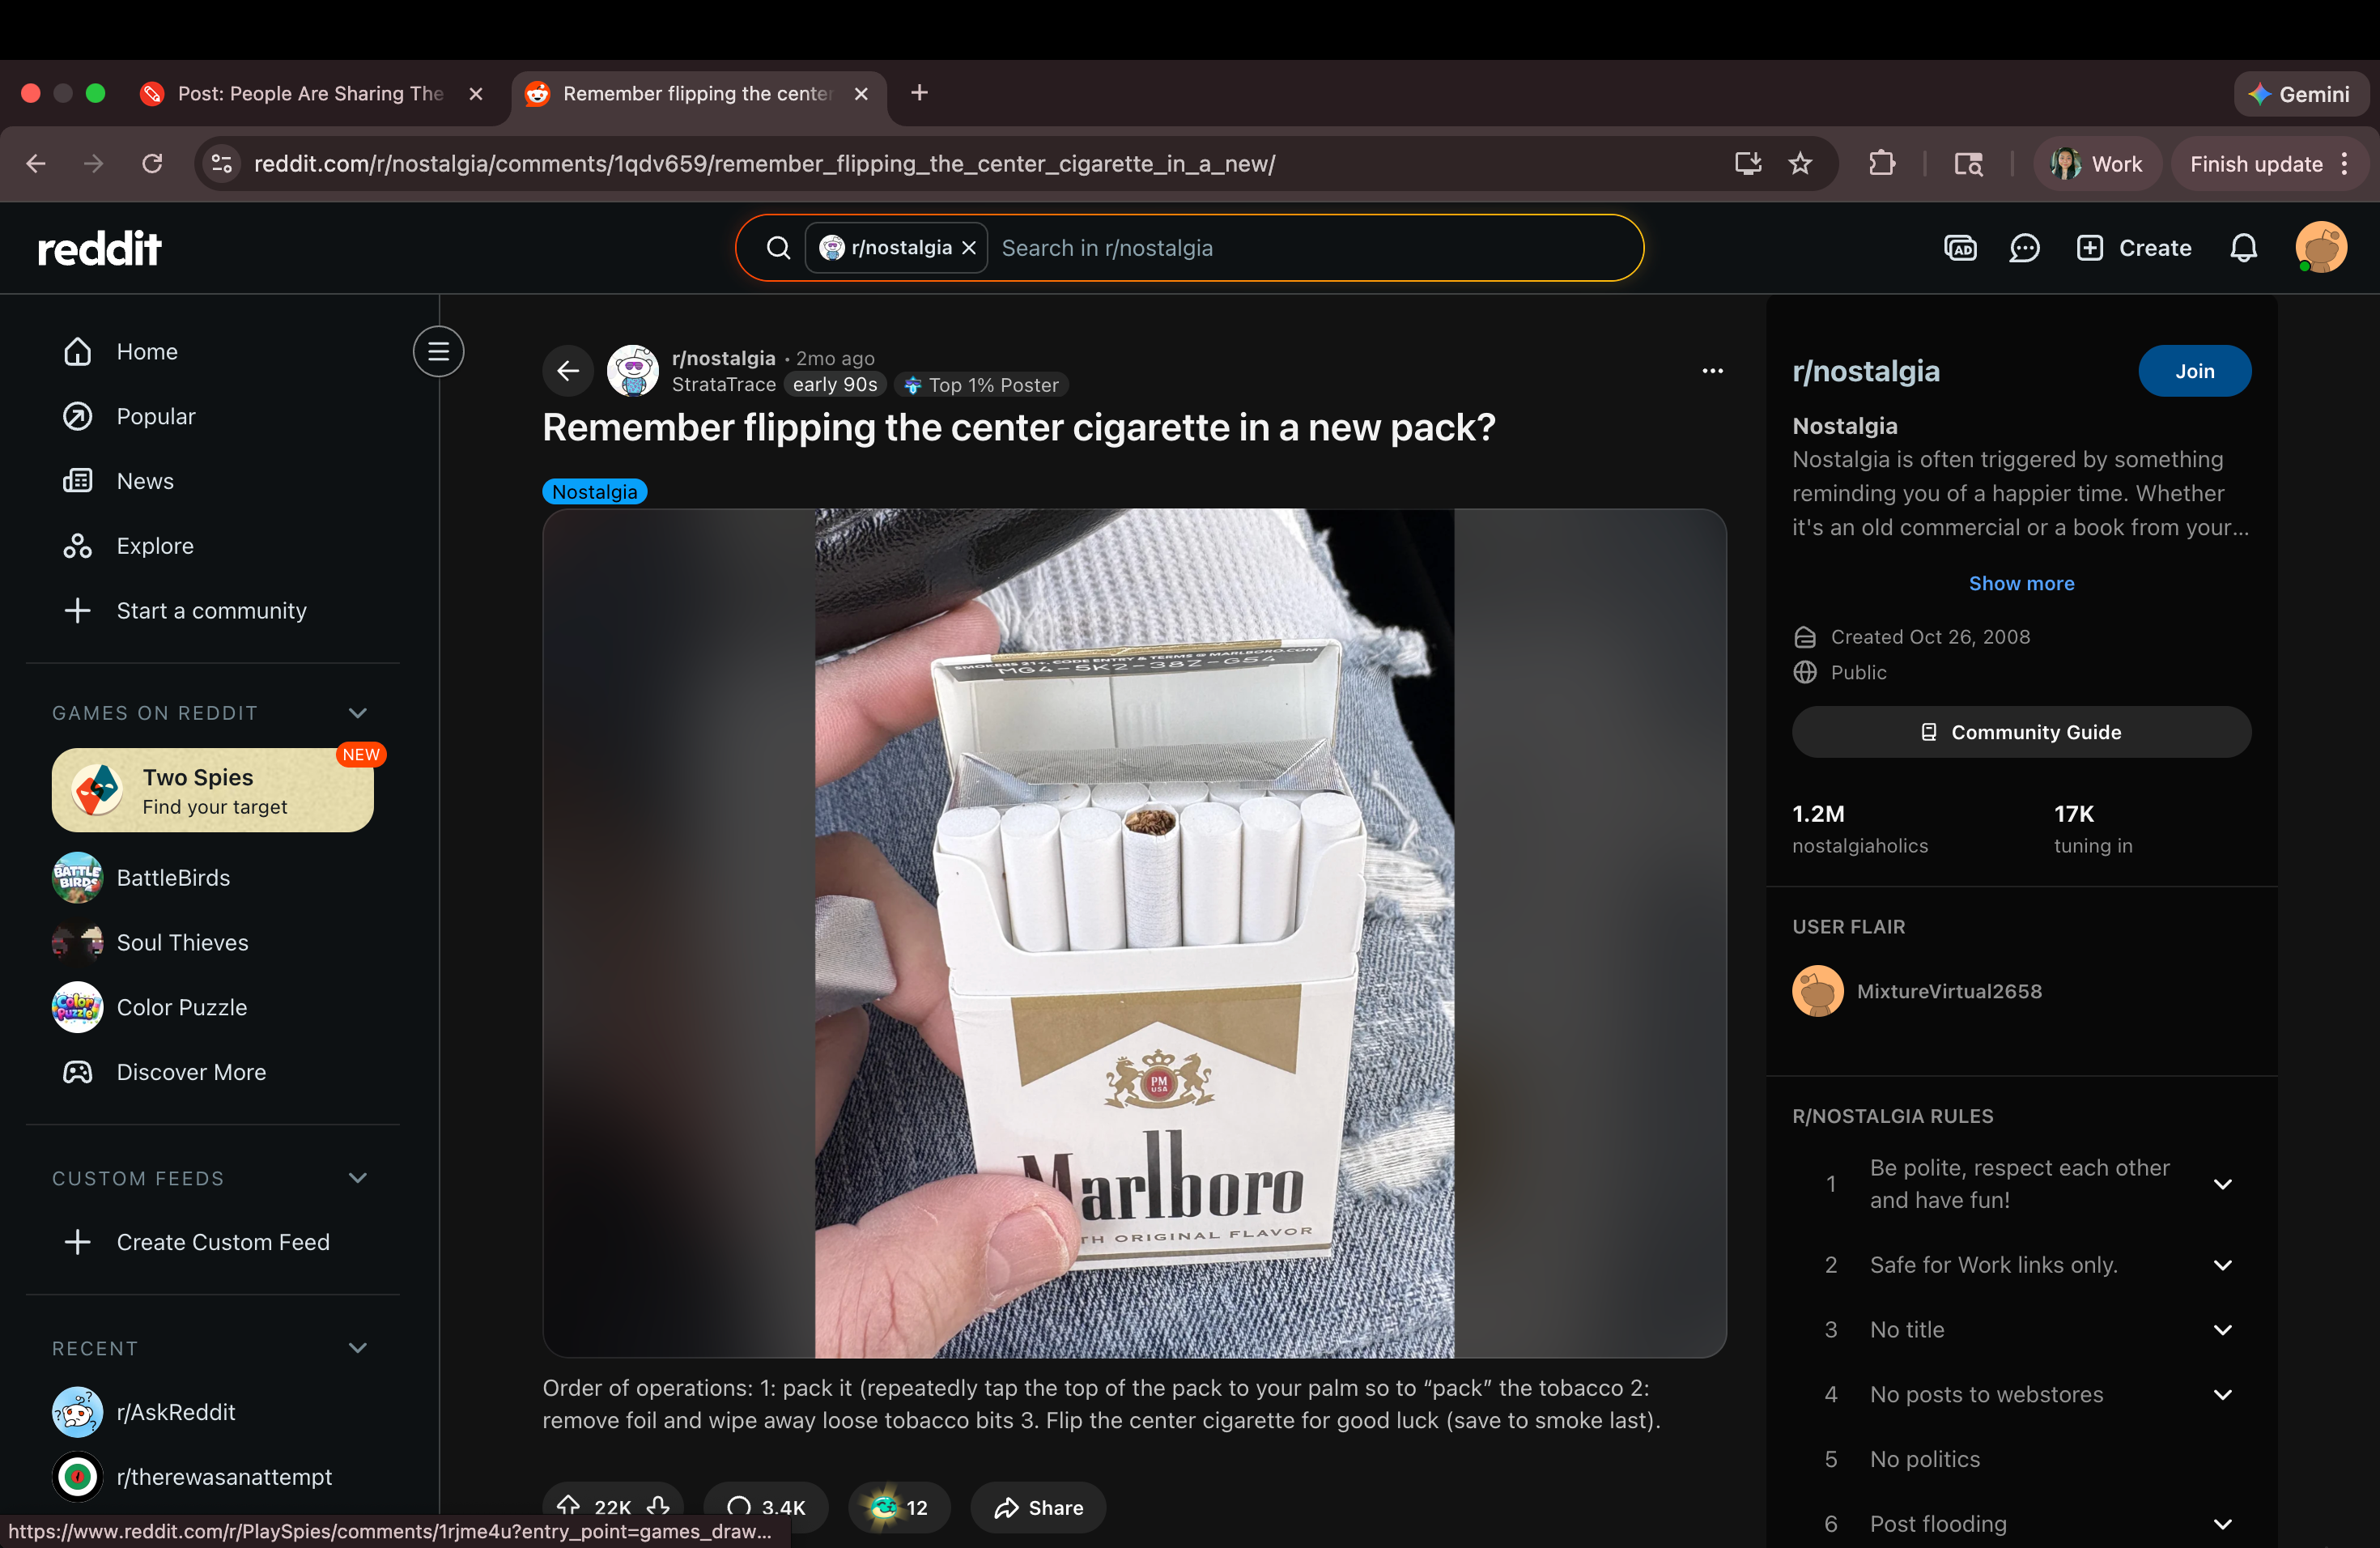Open the chat bubble icon
Viewport: 2380px width, 1548px height.
(2024, 248)
